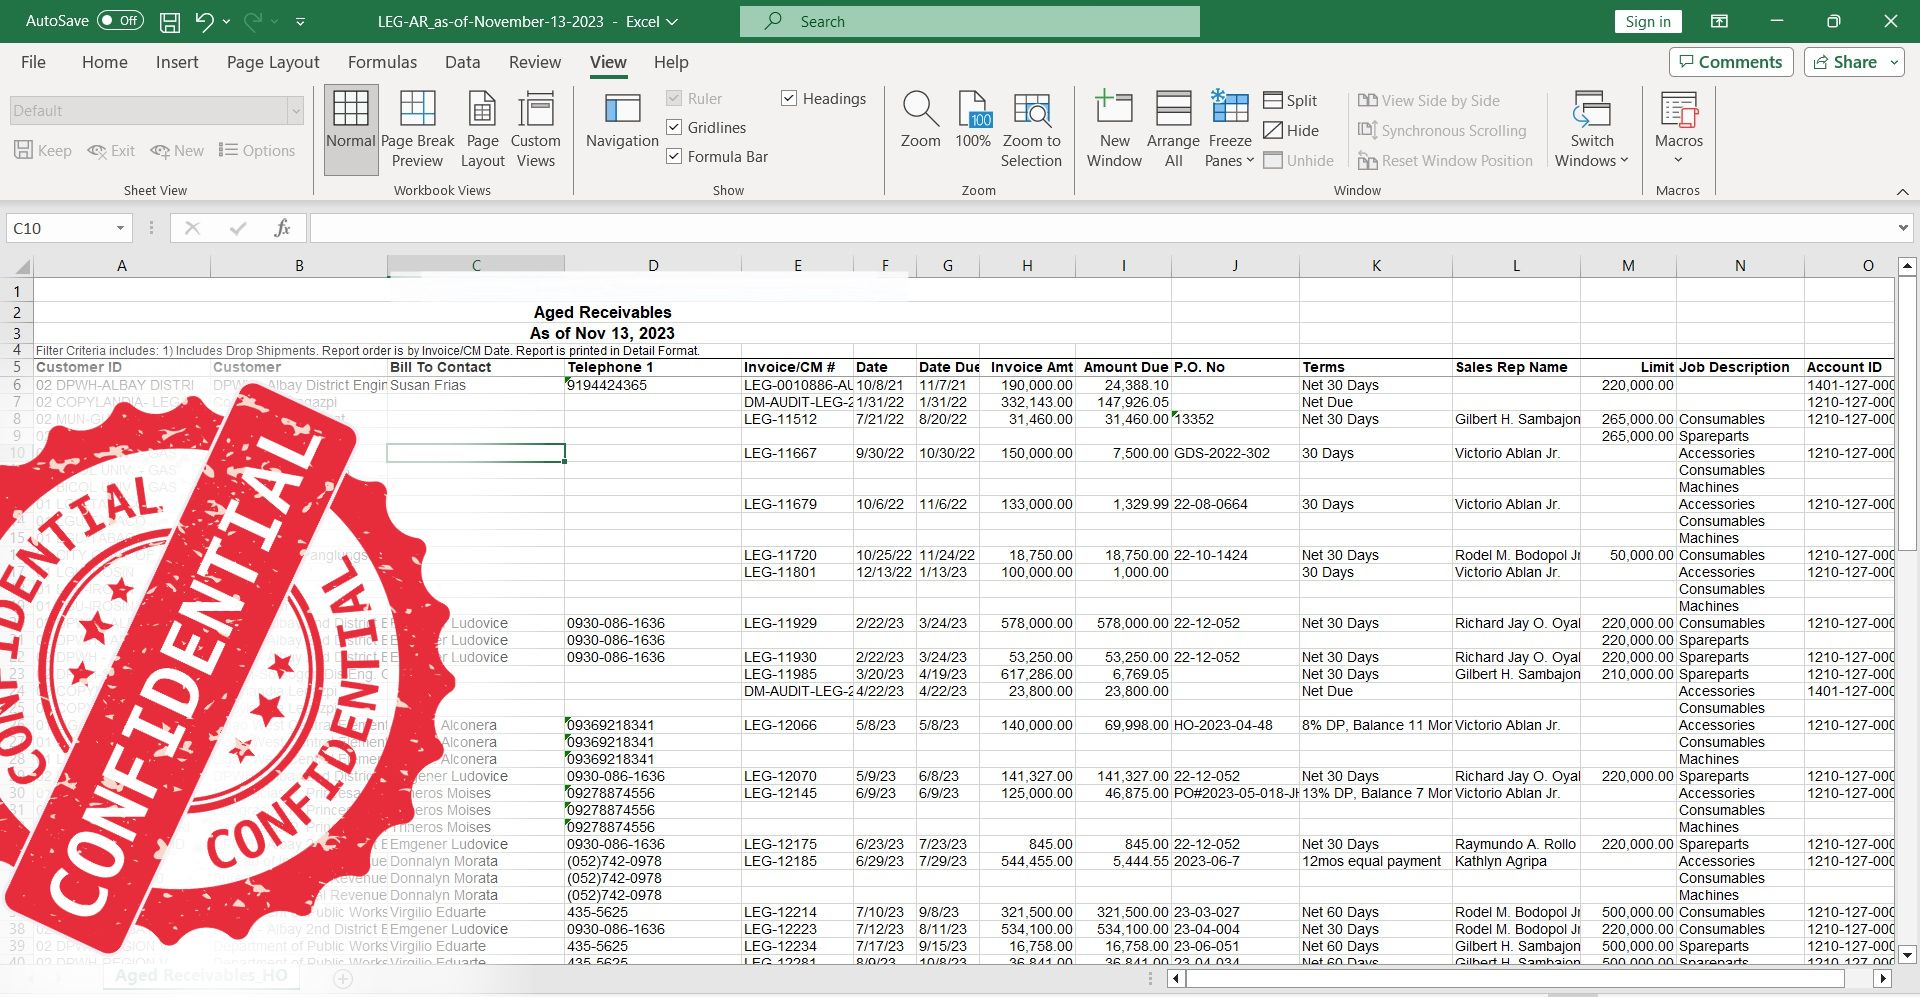
Task: Select row 5 header
Action: tap(17, 367)
